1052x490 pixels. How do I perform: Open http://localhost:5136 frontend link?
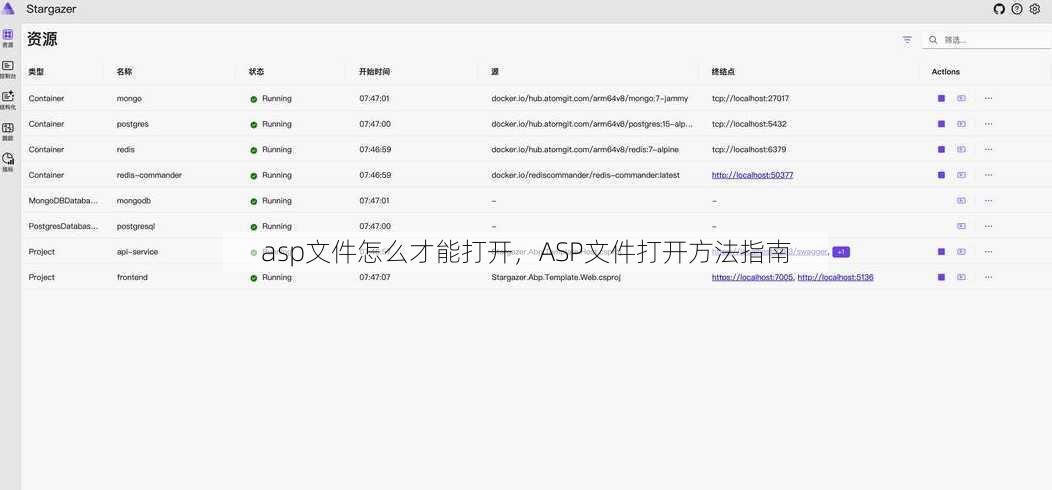[835, 277]
